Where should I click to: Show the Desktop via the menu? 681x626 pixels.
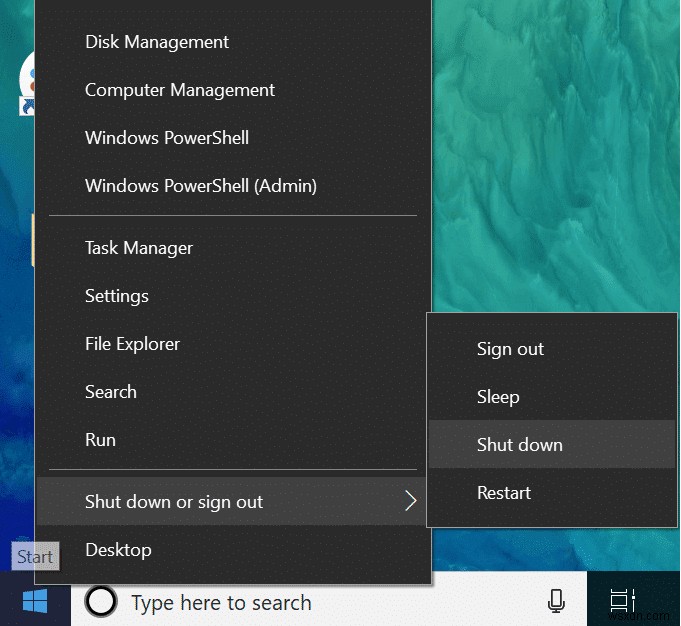coord(119,550)
